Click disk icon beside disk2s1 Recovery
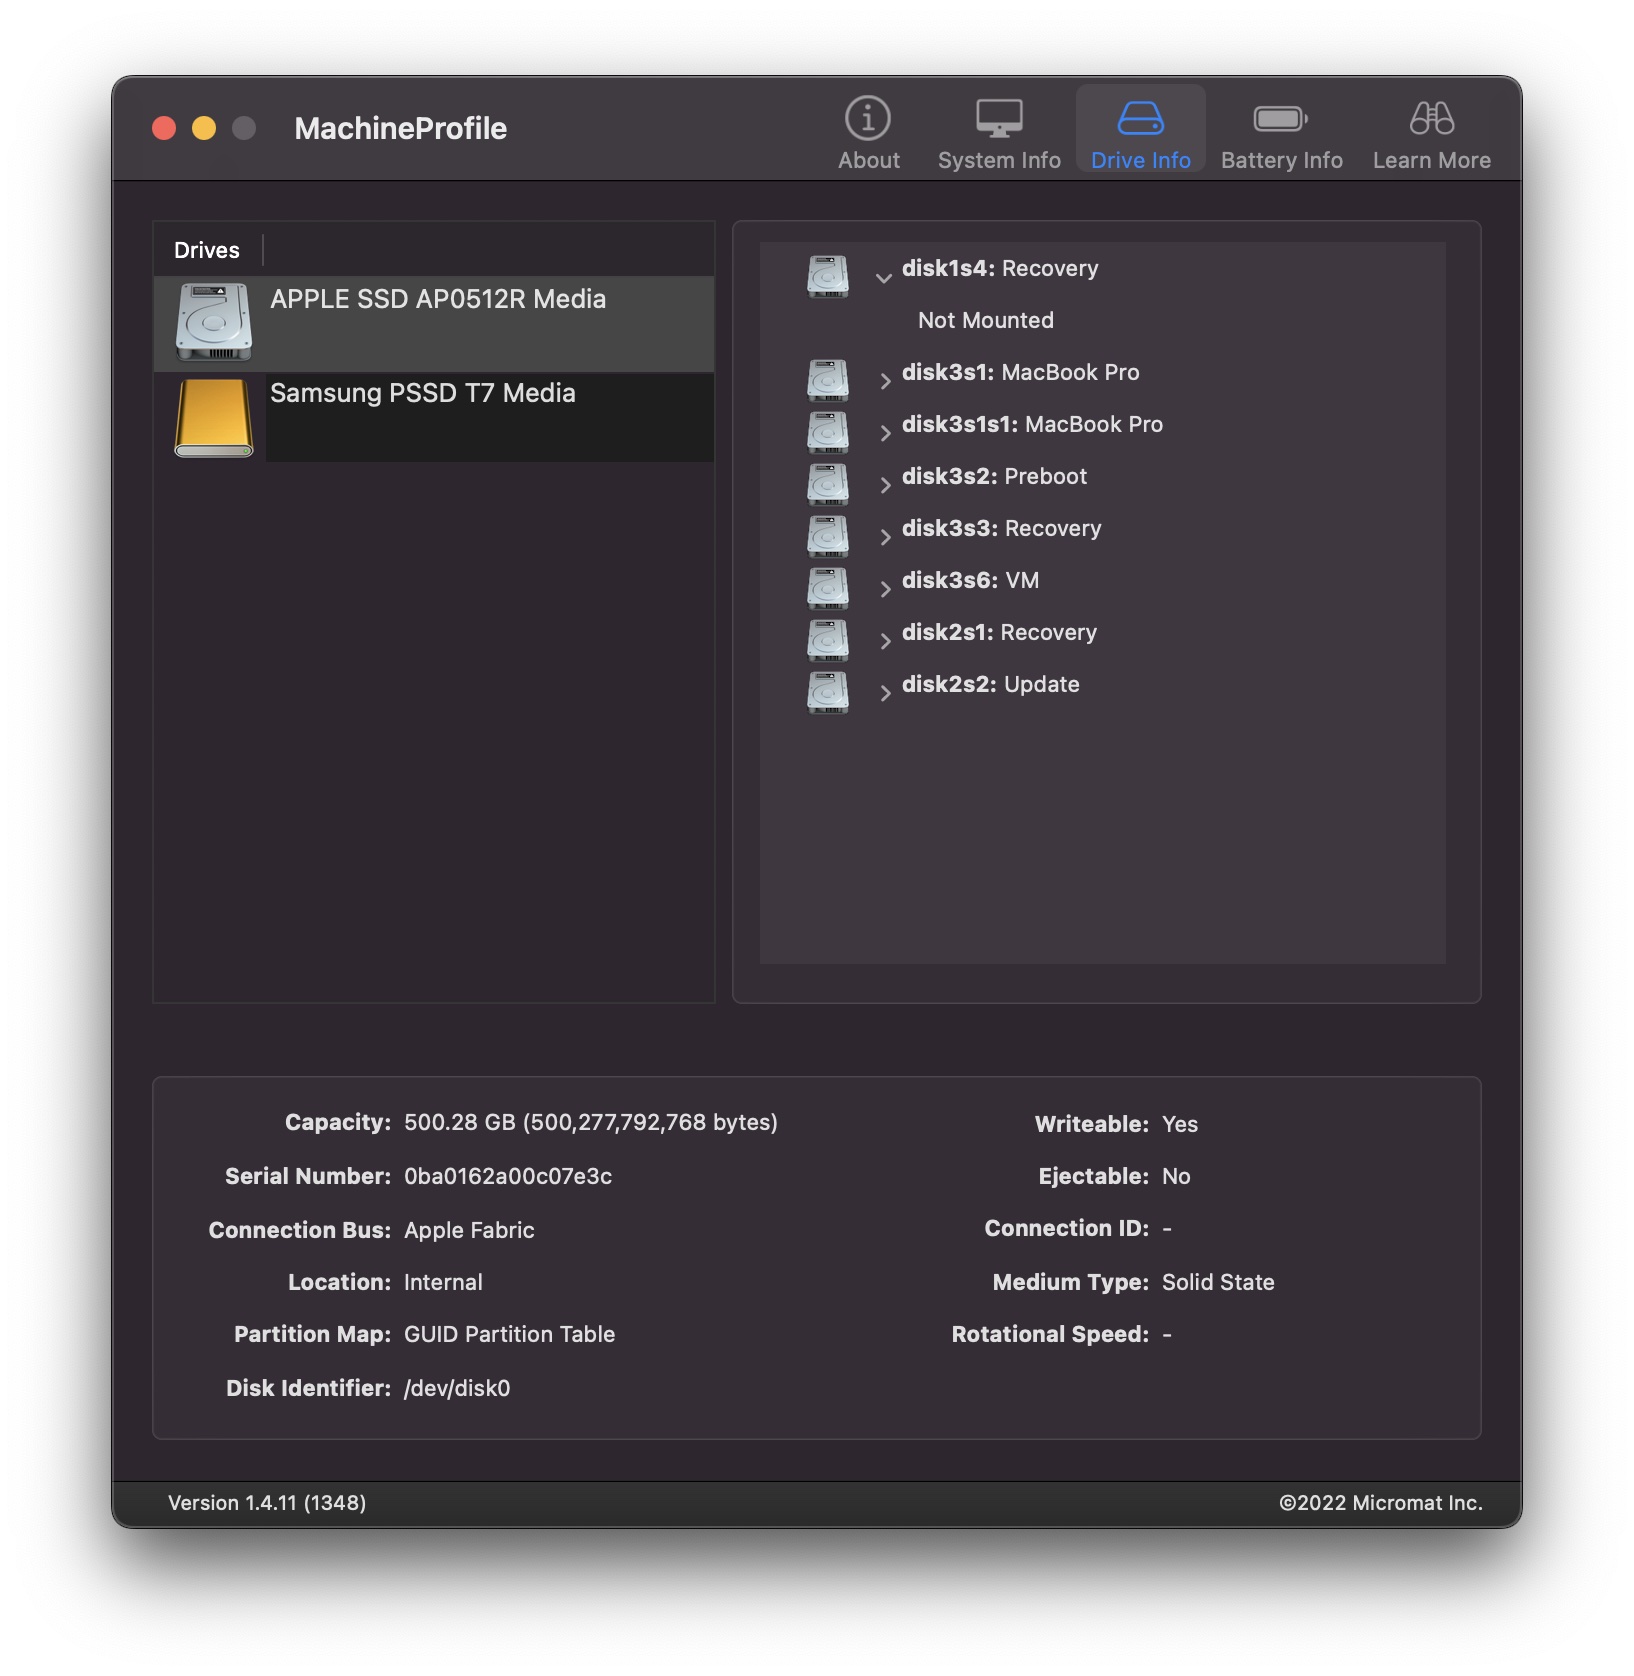This screenshot has height=1676, width=1634. click(x=828, y=640)
